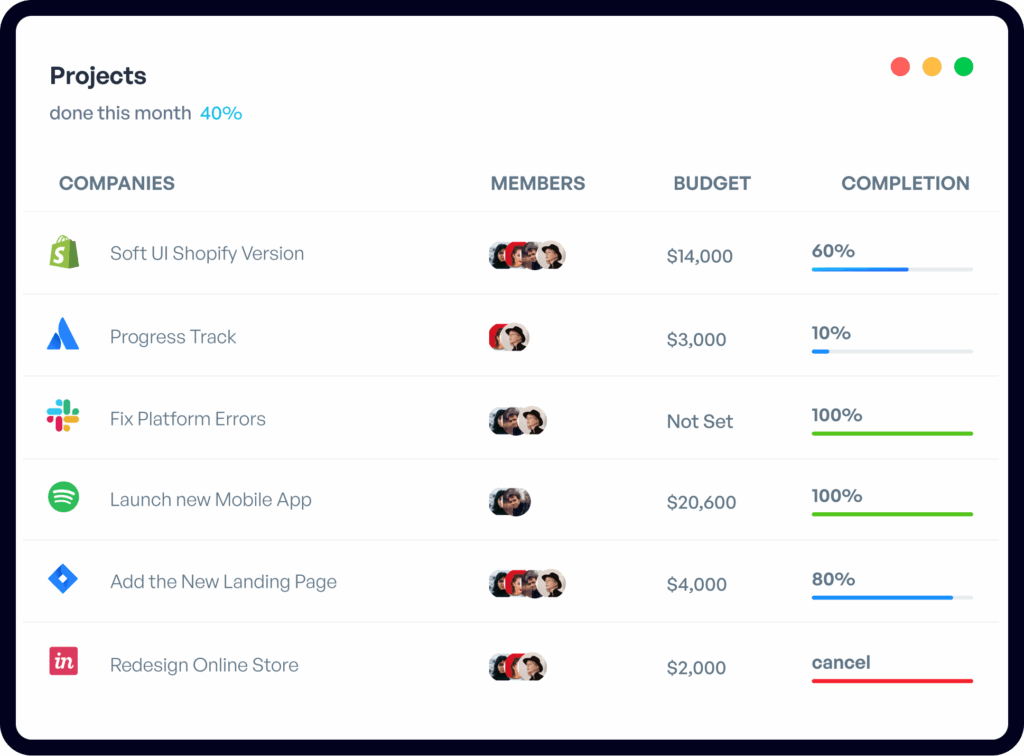Click the Completion column header
The height and width of the screenshot is (756, 1024).
click(x=905, y=183)
